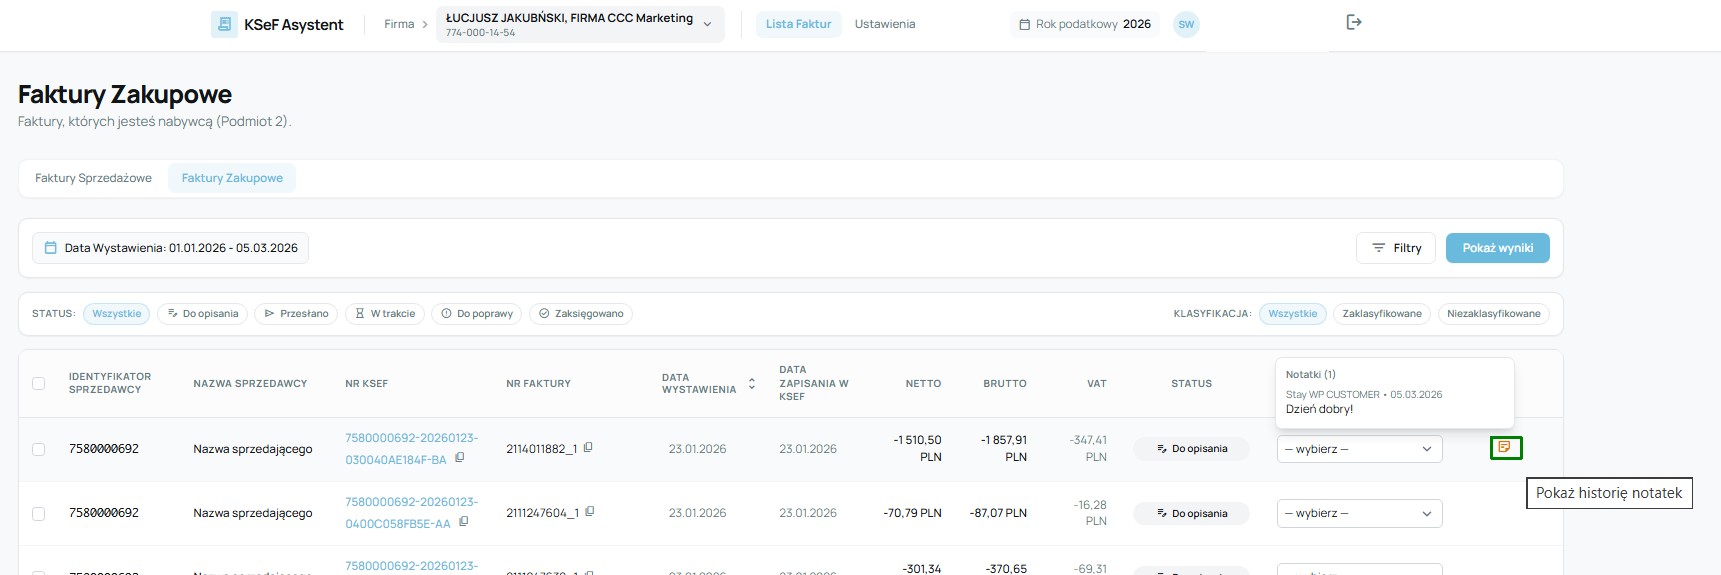This screenshot has height=575, width=1721.
Task: Open the Data Wystawienia date range picker
Action: pos(171,248)
